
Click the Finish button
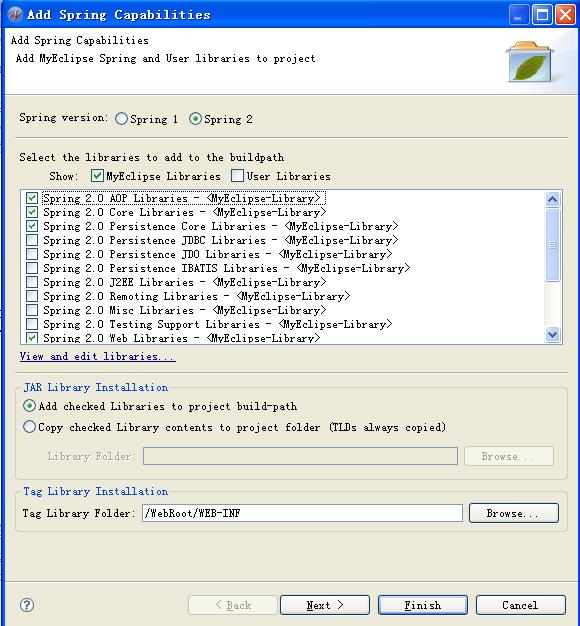(x=423, y=605)
